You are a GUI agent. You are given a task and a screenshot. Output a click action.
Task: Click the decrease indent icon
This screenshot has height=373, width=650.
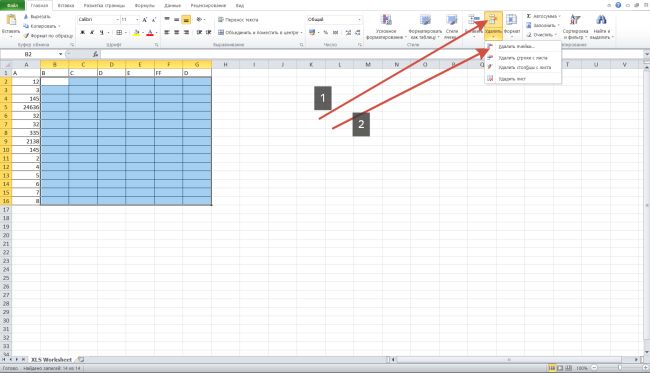(x=199, y=32)
